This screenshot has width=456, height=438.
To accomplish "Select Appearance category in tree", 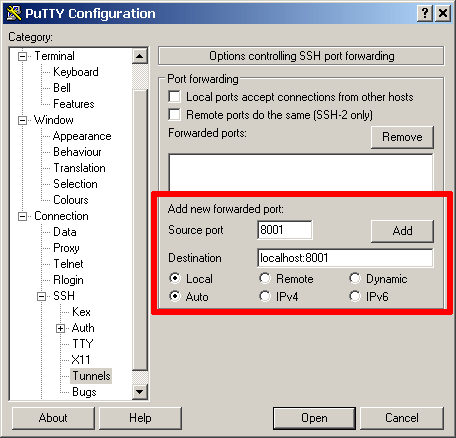I will [x=82, y=136].
